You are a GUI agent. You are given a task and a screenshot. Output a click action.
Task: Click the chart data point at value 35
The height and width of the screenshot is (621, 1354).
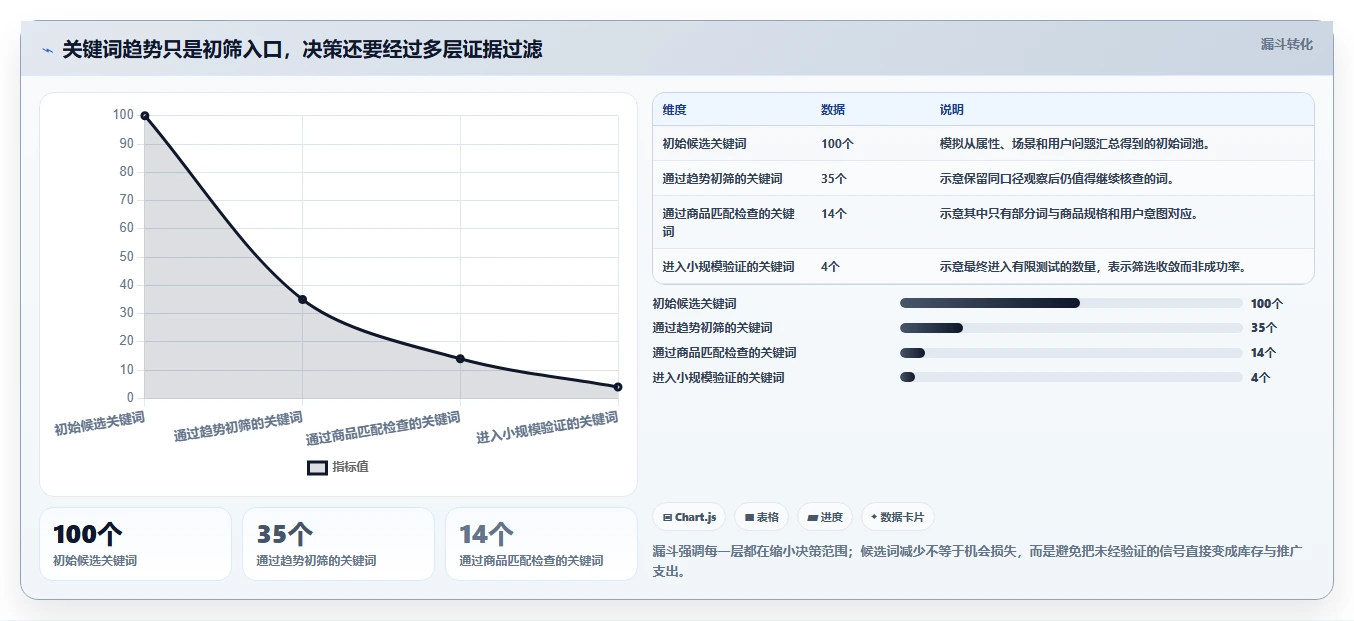[x=303, y=300]
